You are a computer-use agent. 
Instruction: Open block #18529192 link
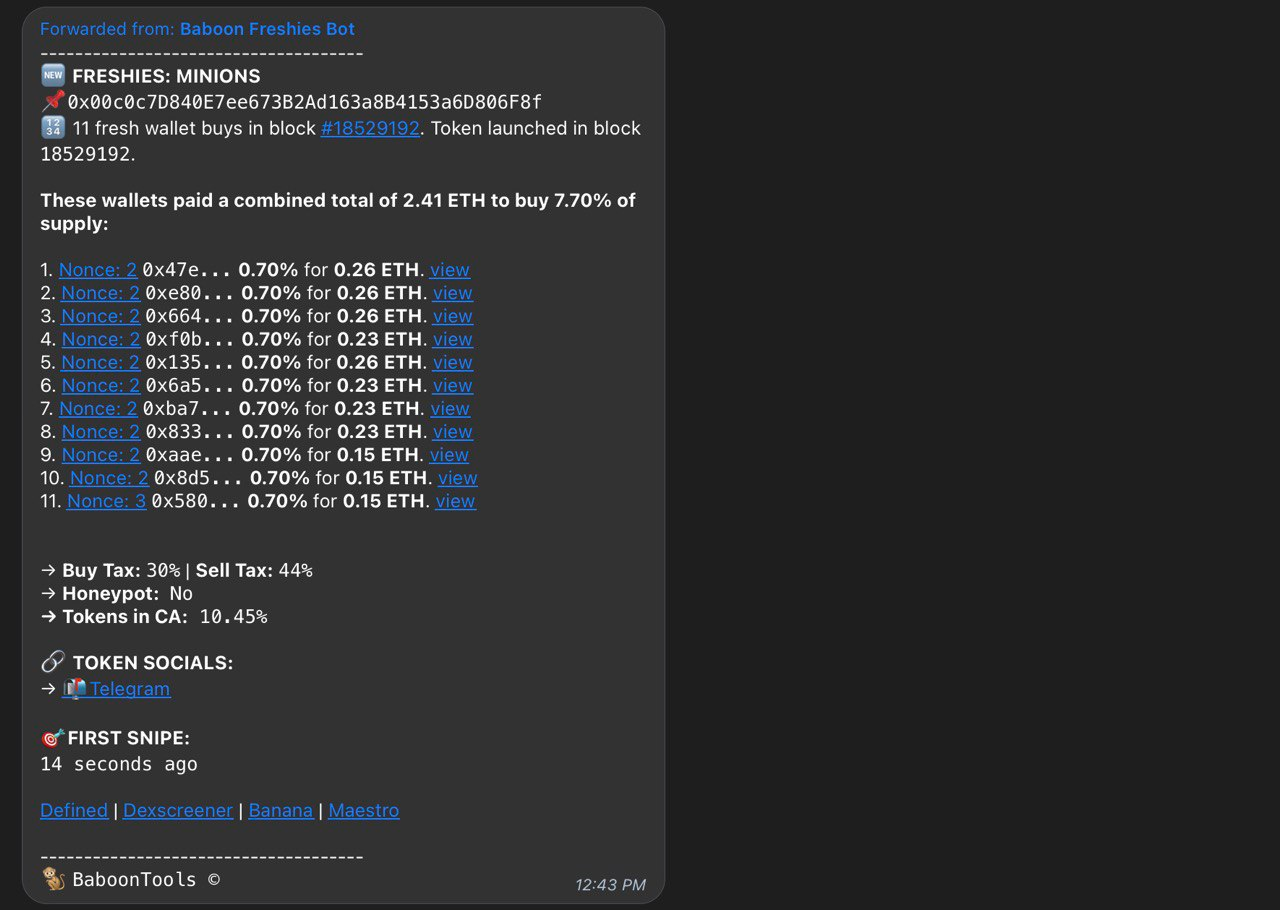point(370,128)
